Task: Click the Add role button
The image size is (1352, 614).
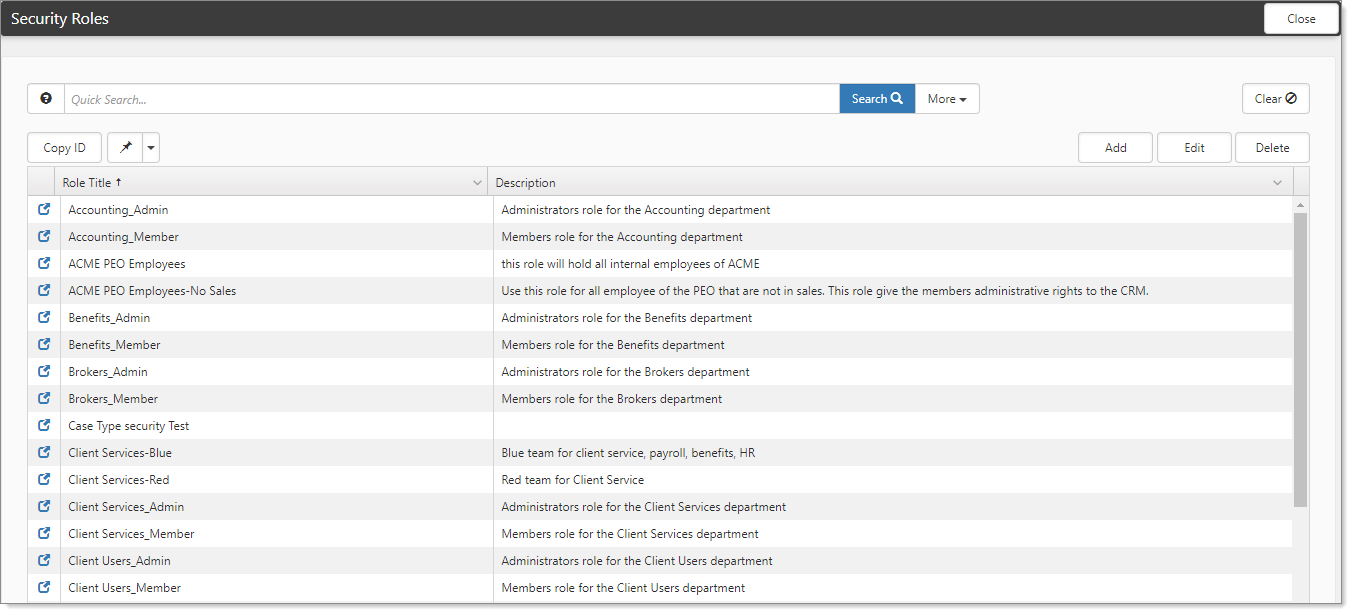Action: [x=1115, y=148]
